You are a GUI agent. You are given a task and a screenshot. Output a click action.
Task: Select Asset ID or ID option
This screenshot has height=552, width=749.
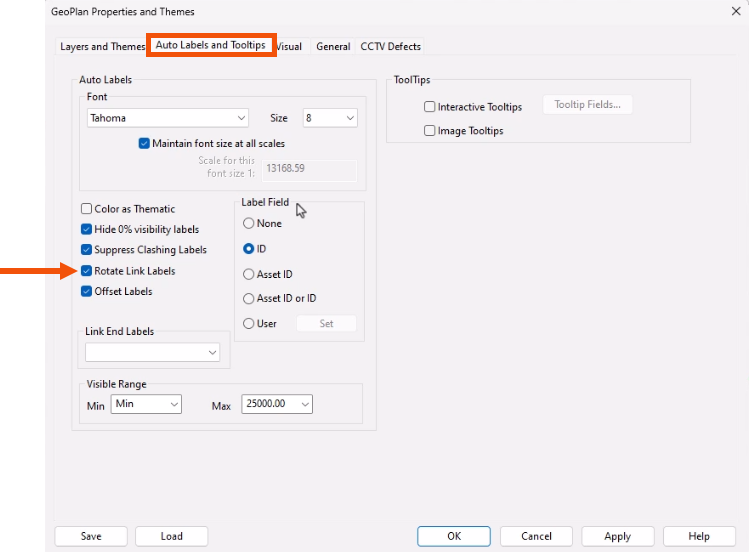[x=248, y=298]
